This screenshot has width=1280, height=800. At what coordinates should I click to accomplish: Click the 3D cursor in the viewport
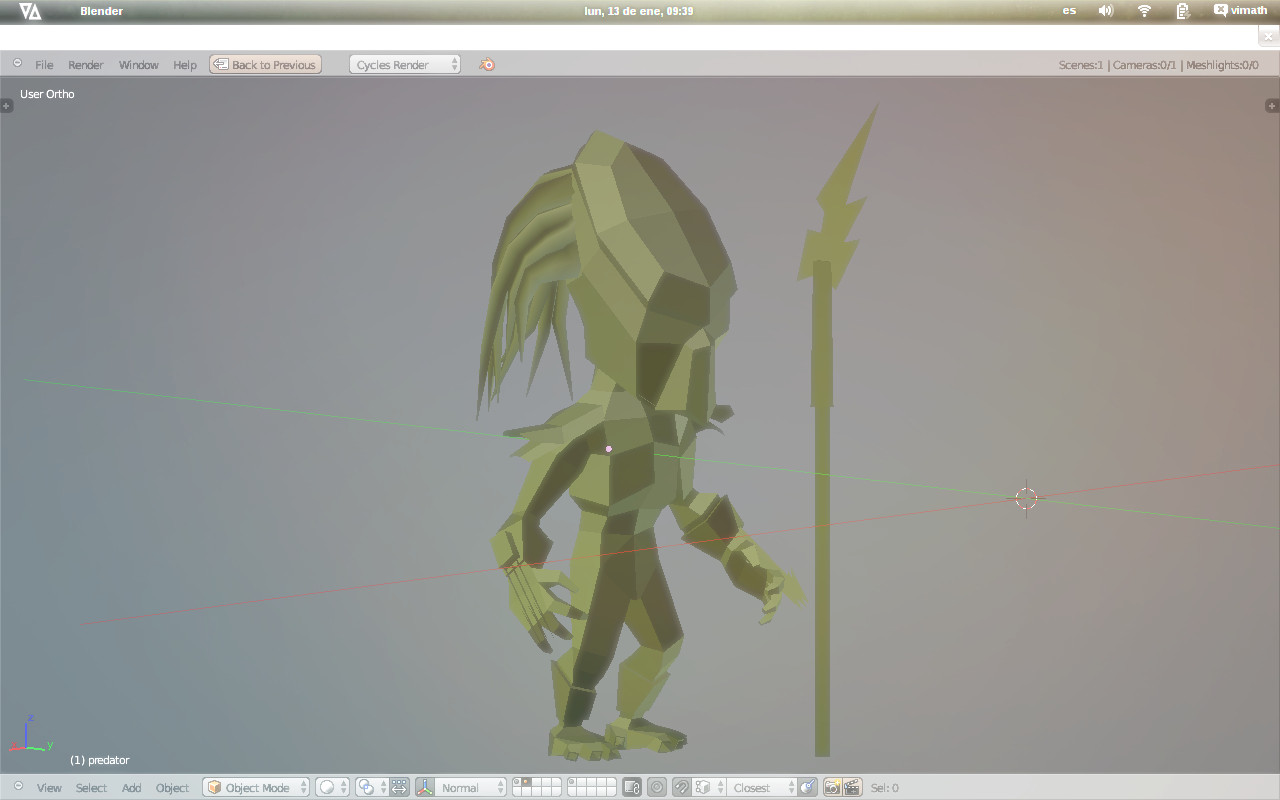click(x=1027, y=498)
